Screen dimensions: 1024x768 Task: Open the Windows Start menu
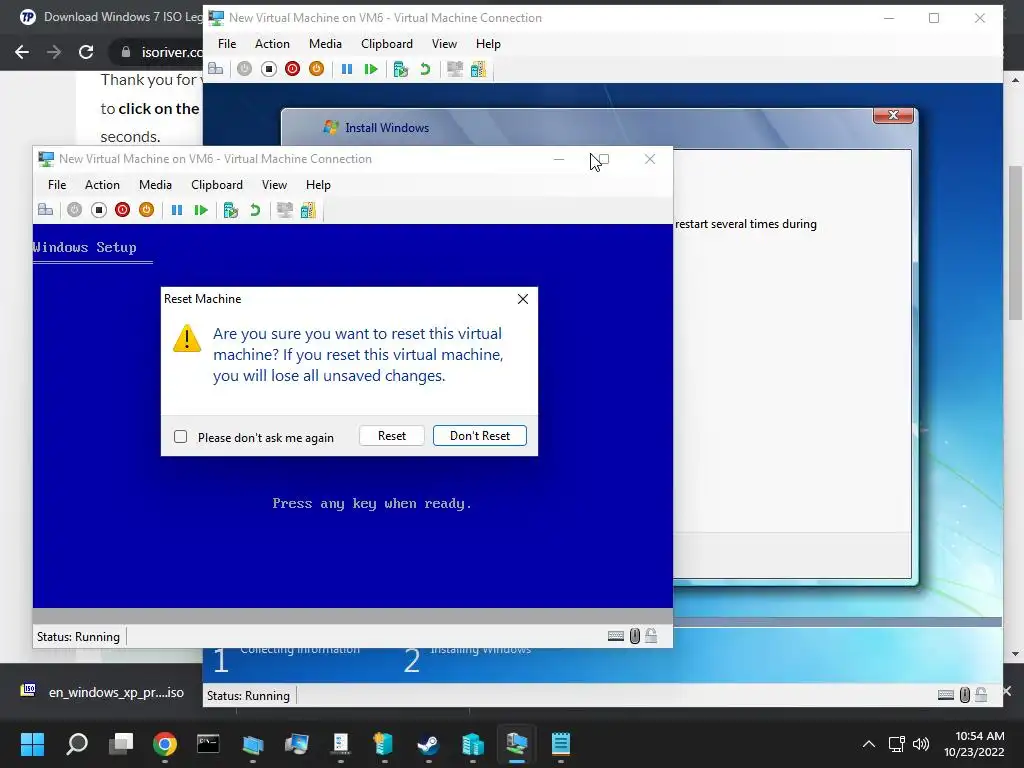click(x=32, y=744)
